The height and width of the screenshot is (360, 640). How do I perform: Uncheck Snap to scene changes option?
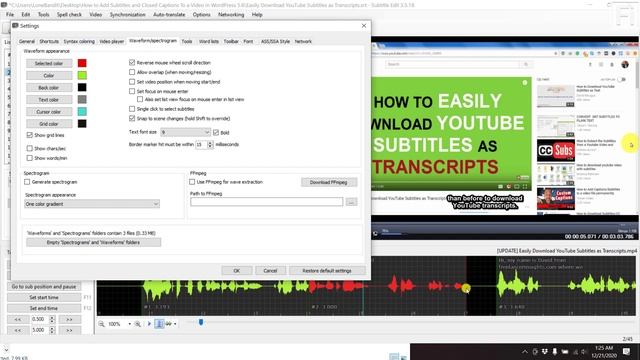pos(132,118)
